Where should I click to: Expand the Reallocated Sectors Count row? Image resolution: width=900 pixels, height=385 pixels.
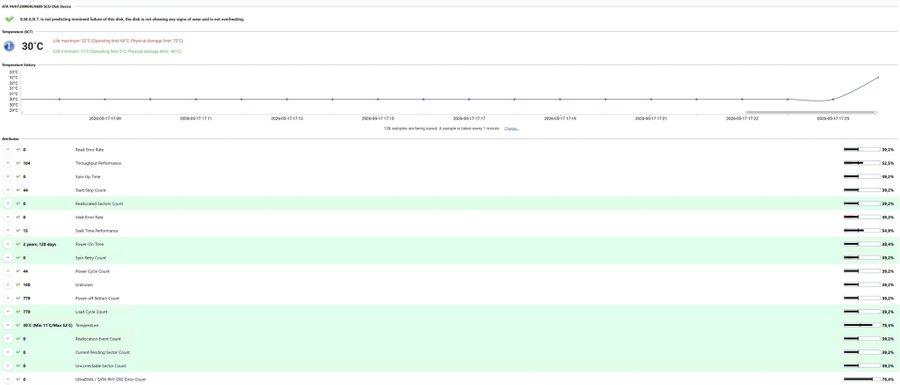pos(7,204)
